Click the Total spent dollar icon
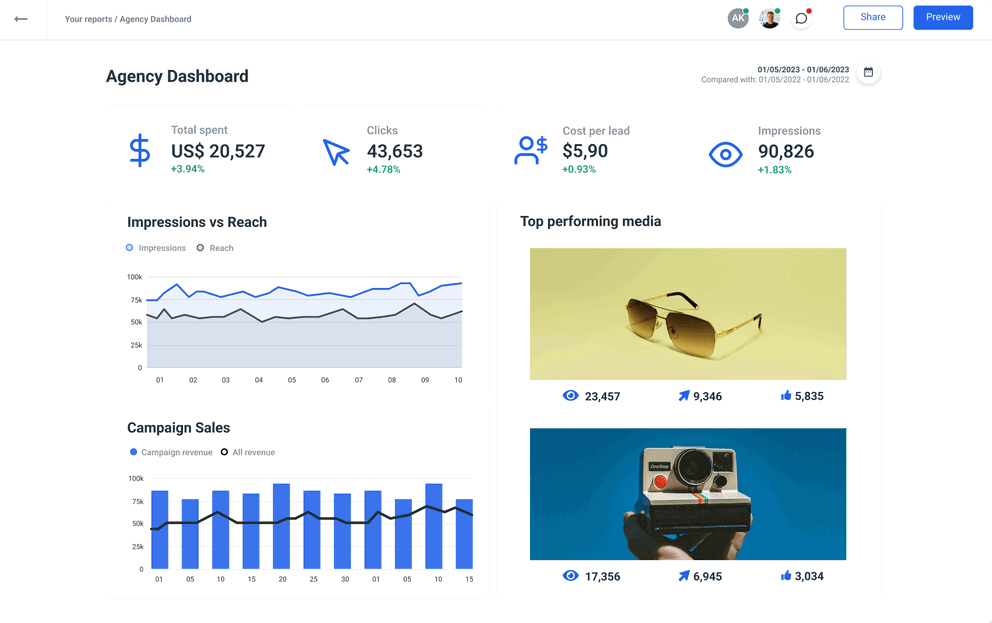The height and width of the screenshot is (623, 992). coord(139,150)
